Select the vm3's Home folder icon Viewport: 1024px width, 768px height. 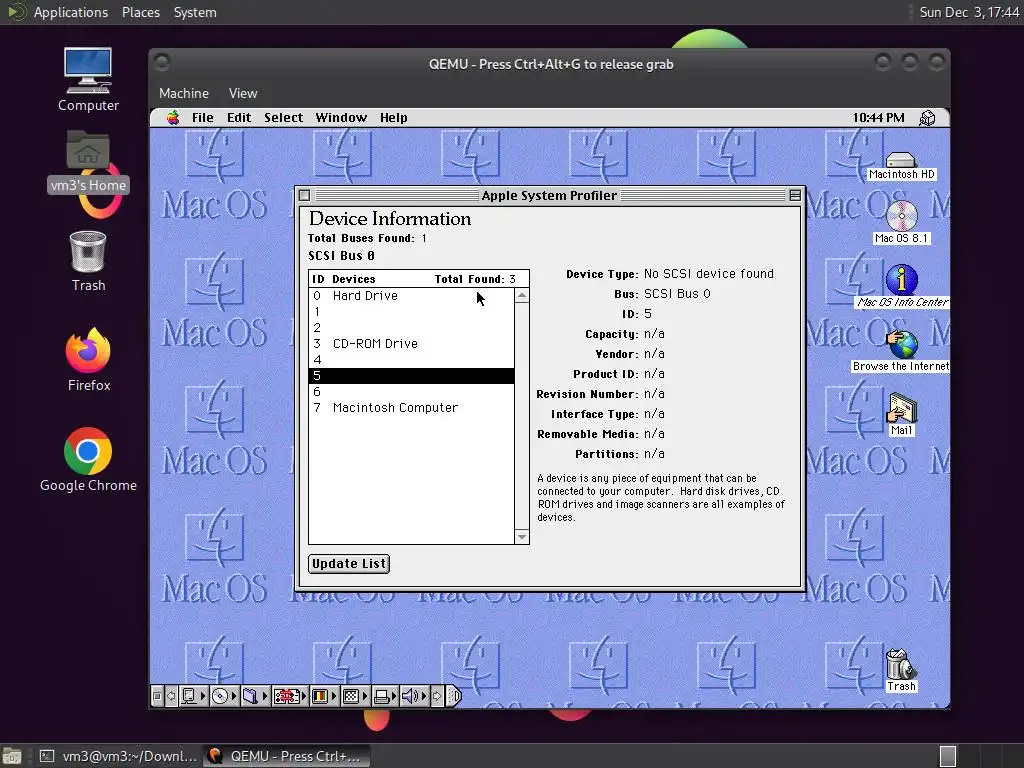pyautogui.click(x=88, y=161)
